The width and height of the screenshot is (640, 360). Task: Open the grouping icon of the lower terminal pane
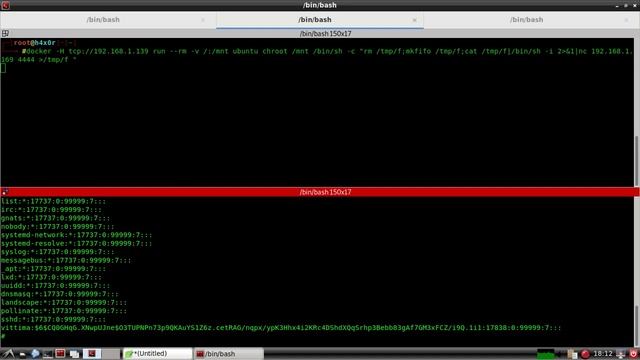point(5,192)
